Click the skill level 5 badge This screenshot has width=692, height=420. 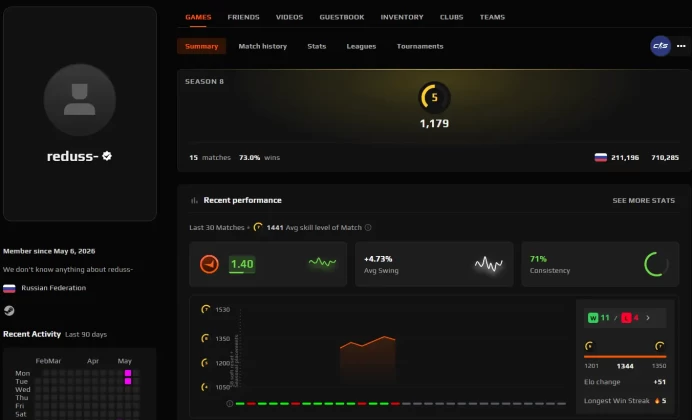tap(434, 98)
